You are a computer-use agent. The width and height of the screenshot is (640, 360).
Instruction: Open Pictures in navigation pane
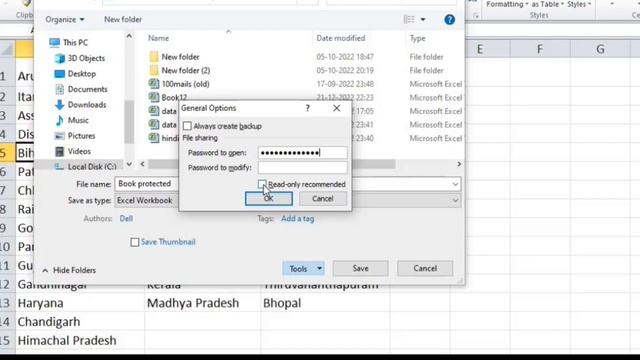point(75,136)
